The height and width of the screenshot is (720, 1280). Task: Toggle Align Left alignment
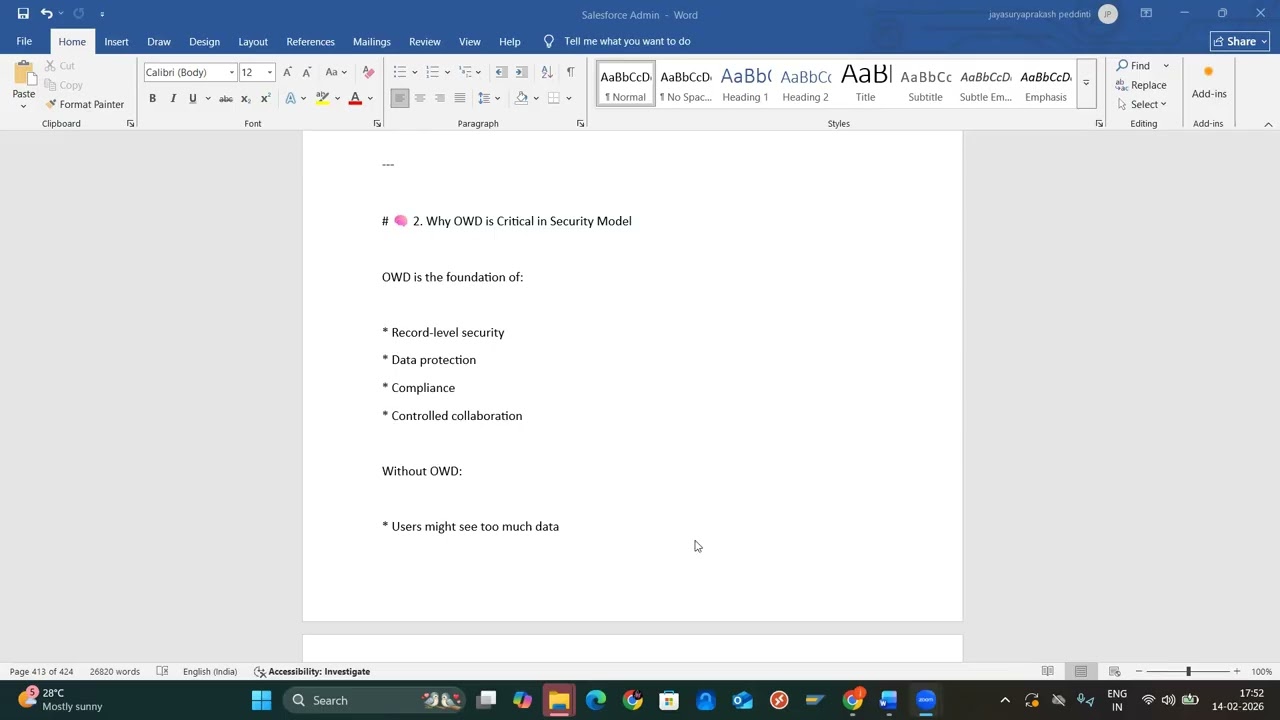coord(400,98)
